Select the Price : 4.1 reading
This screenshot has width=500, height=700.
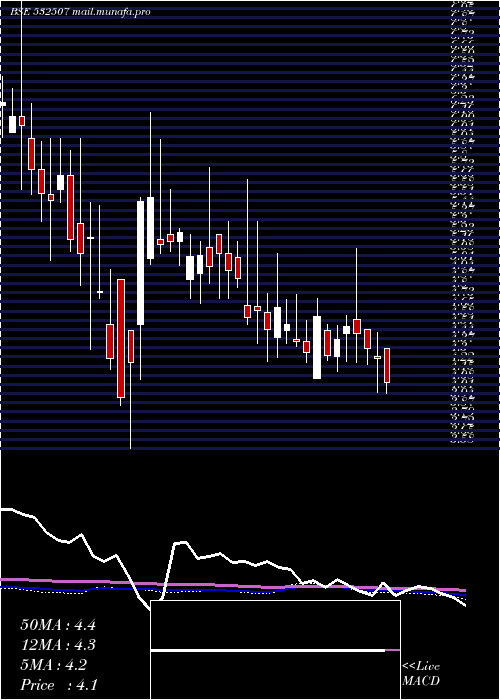(x=58, y=685)
